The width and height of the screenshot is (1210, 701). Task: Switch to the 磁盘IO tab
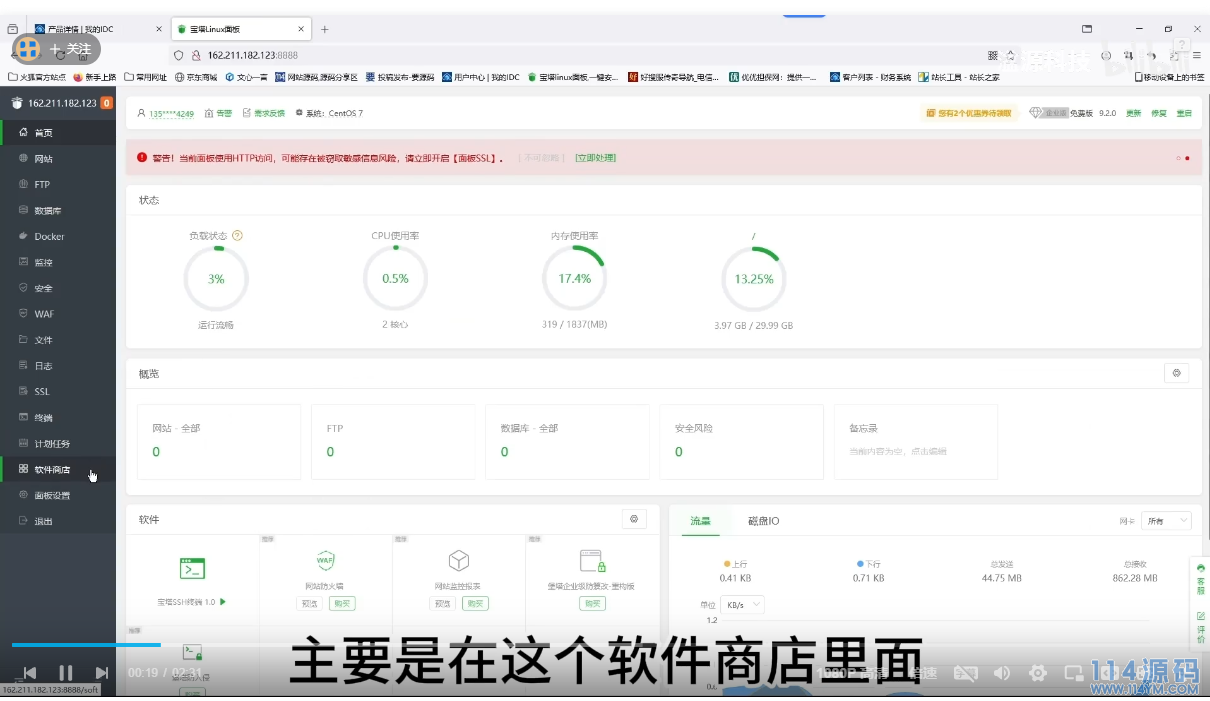[763, 521]
